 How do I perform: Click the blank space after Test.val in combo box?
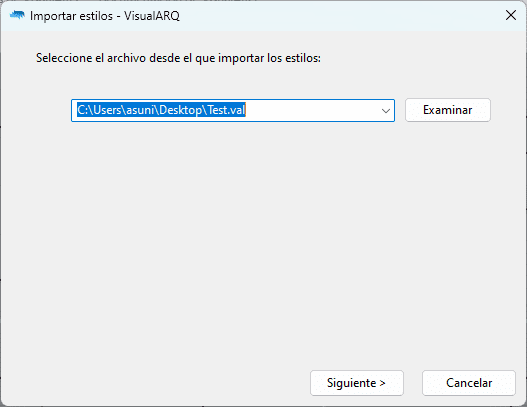tap(313, 110)
